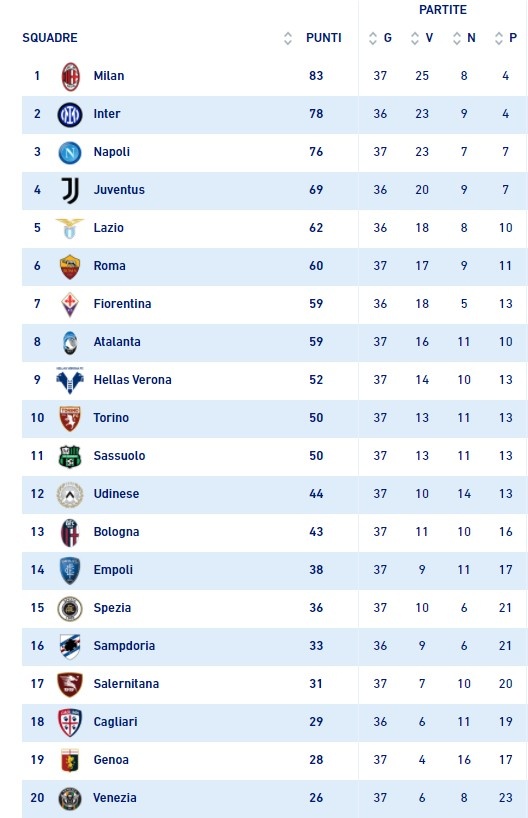Viewport: 528px width, 818px height.
Task: Click the Torino bull crest icon
Action: tap(70, 418)
